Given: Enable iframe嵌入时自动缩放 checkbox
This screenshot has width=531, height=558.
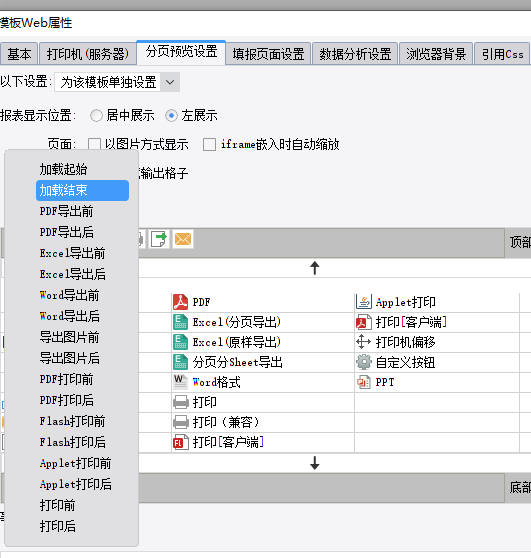Looking at the screenshot, I should [209, 144].
